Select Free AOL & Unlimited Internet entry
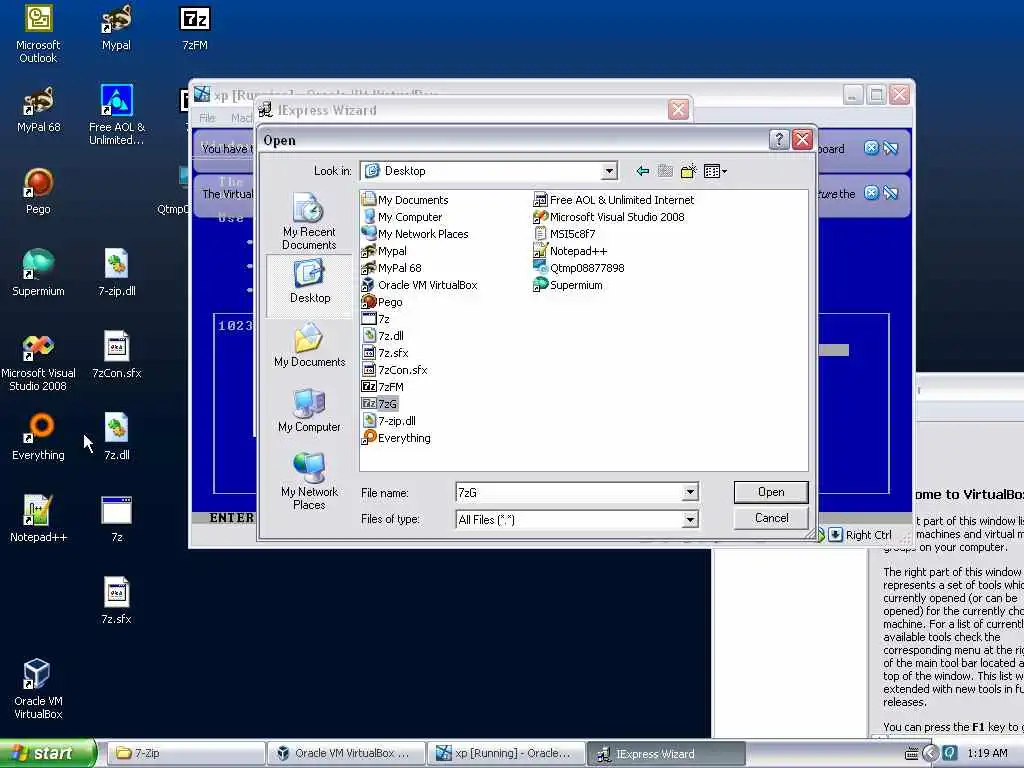 [614, 200]
